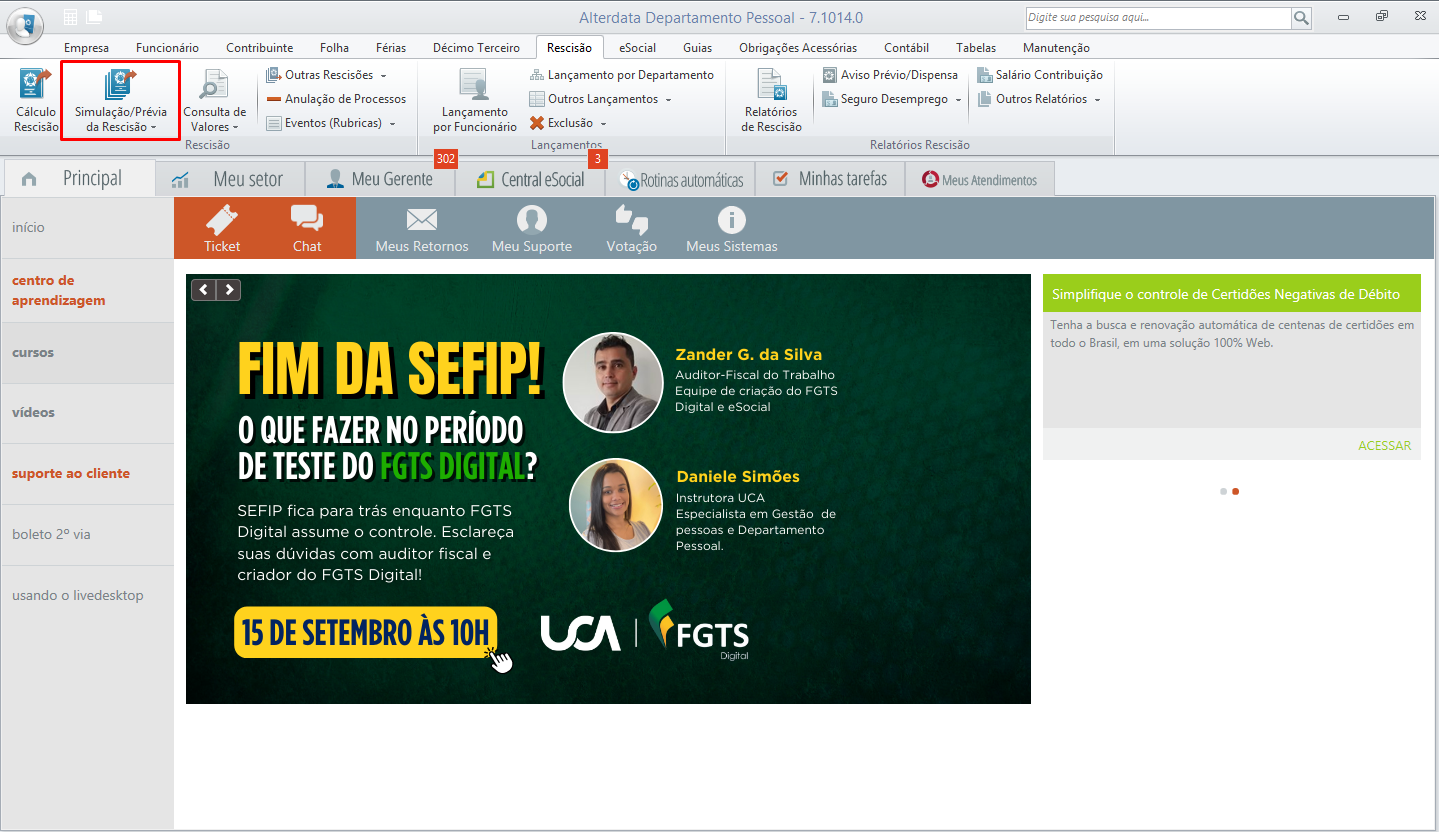The image size is (1439, 832).
Task: Switch to the Meus Atendimentos tab
Action: (980, 180)
